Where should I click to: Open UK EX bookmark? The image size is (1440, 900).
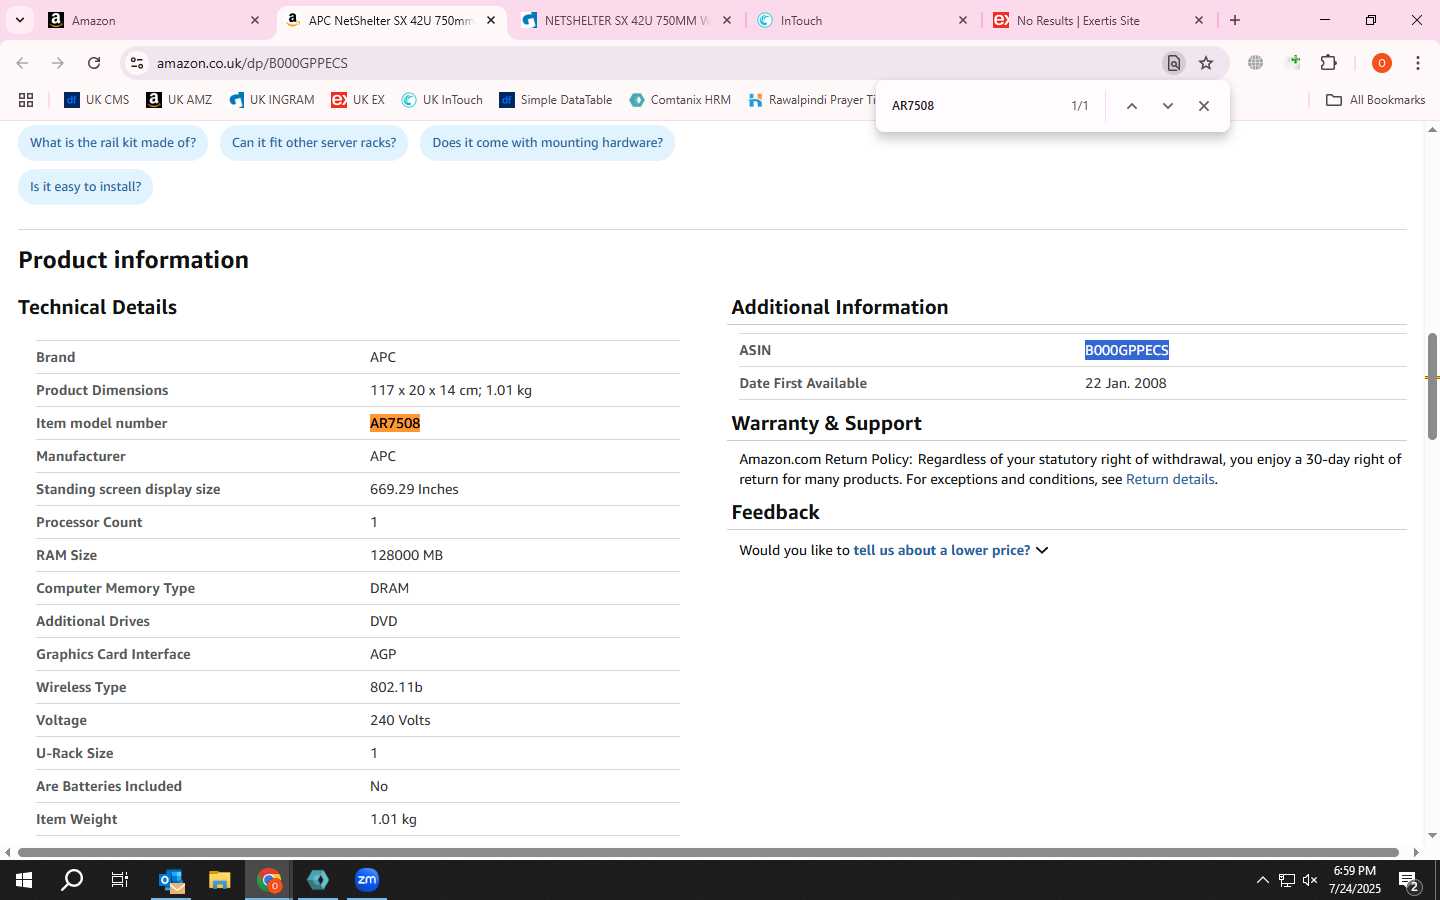pos(358,100)
